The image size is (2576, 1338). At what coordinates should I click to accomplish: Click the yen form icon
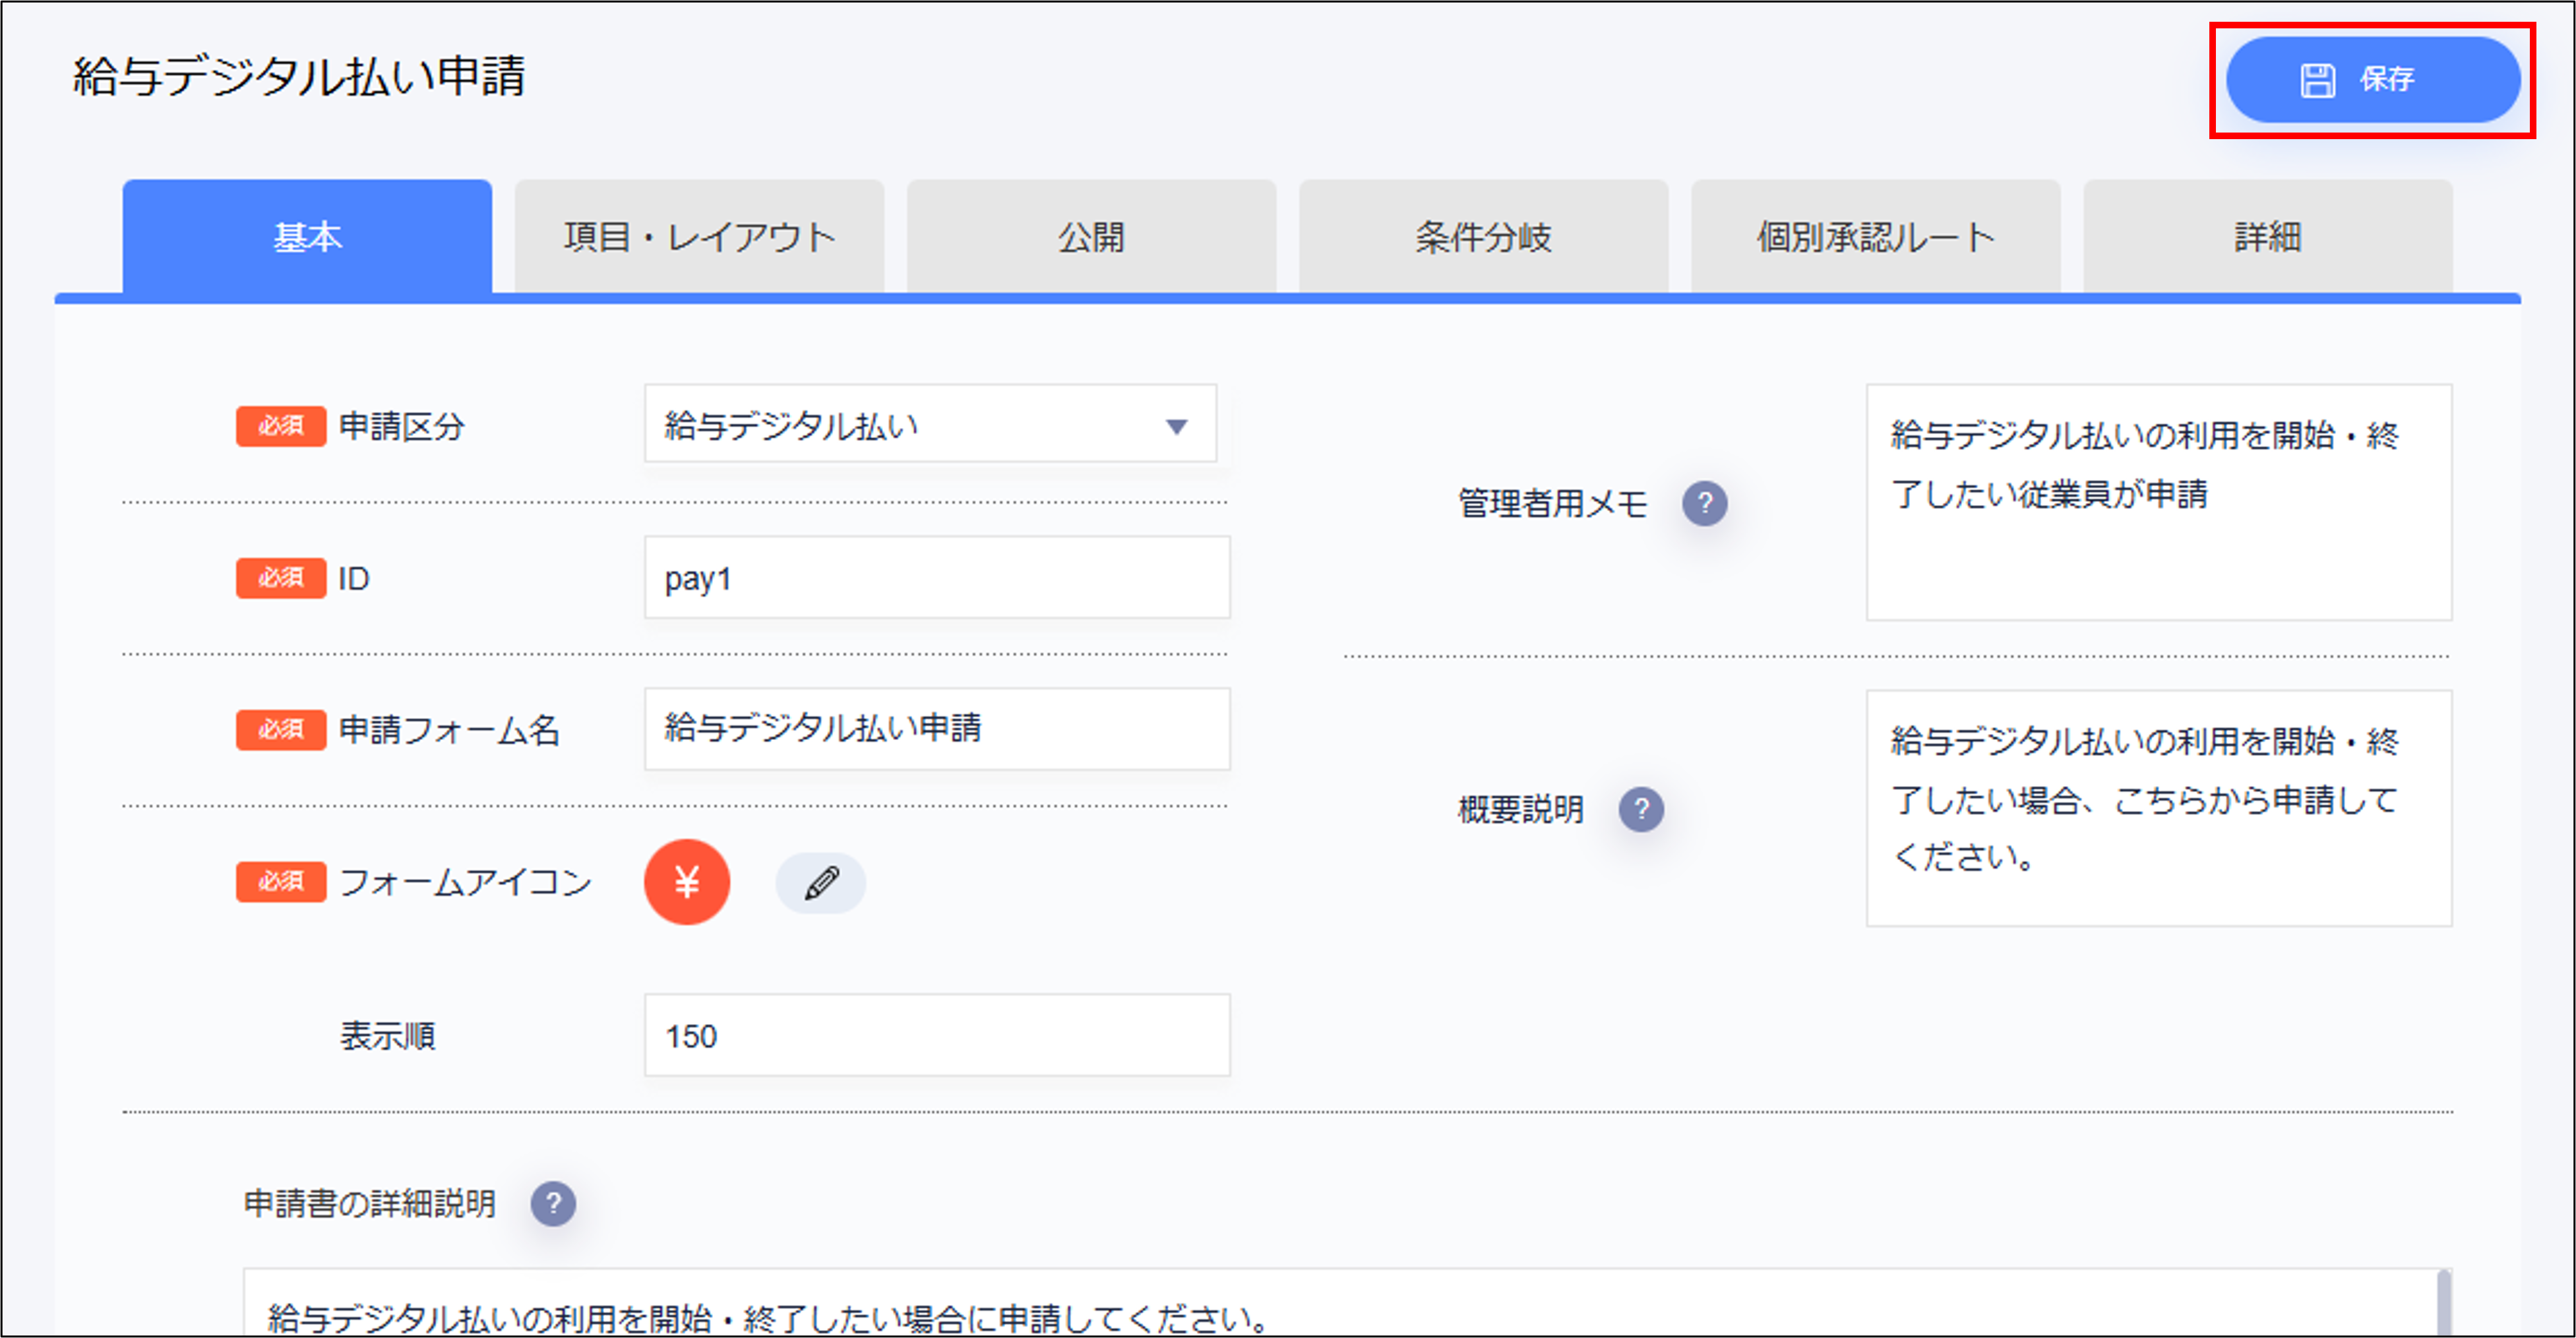[687, 882]
